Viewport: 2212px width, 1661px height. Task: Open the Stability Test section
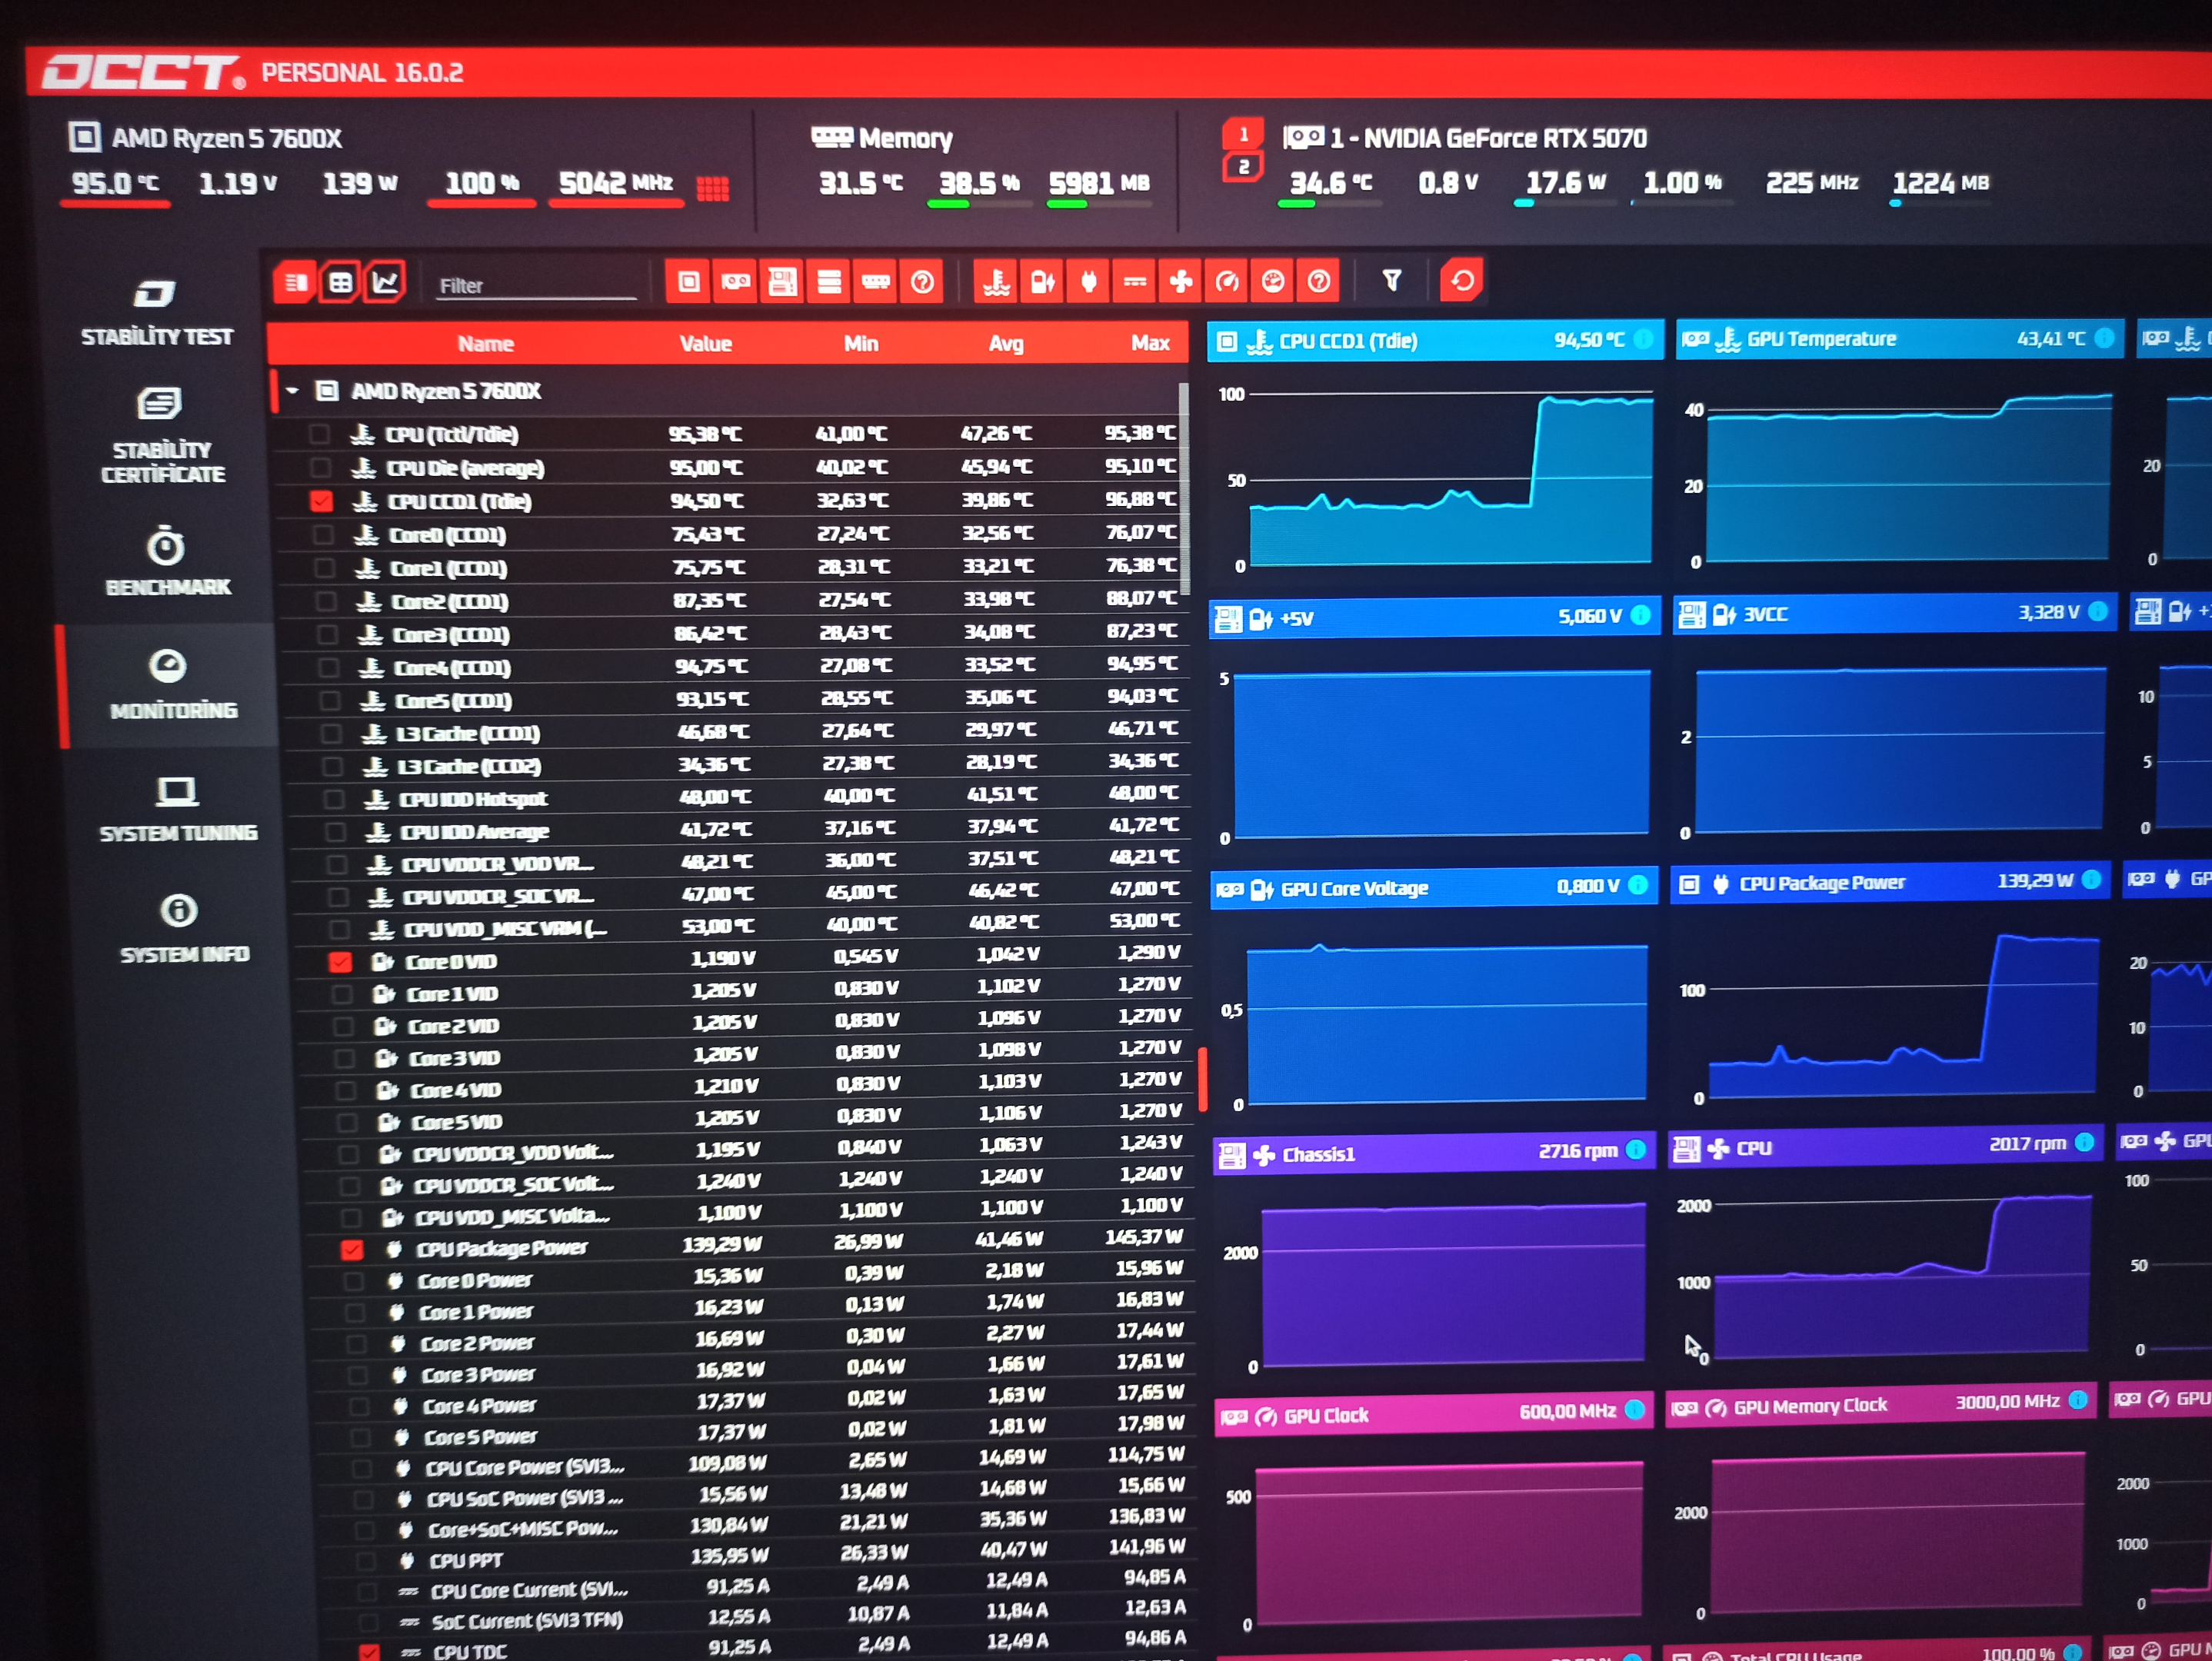tap(157, 314)
